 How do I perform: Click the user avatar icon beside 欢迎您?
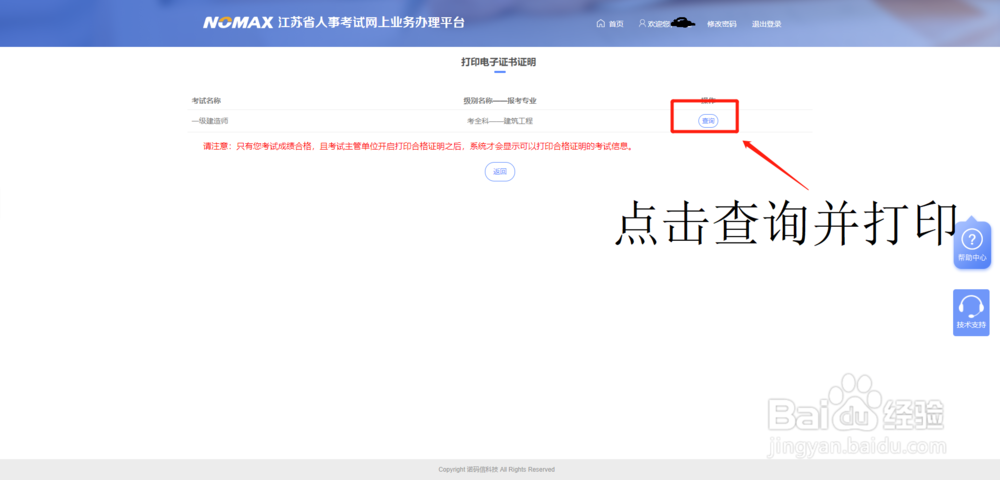pyautogui.click(x=642, y=24)
